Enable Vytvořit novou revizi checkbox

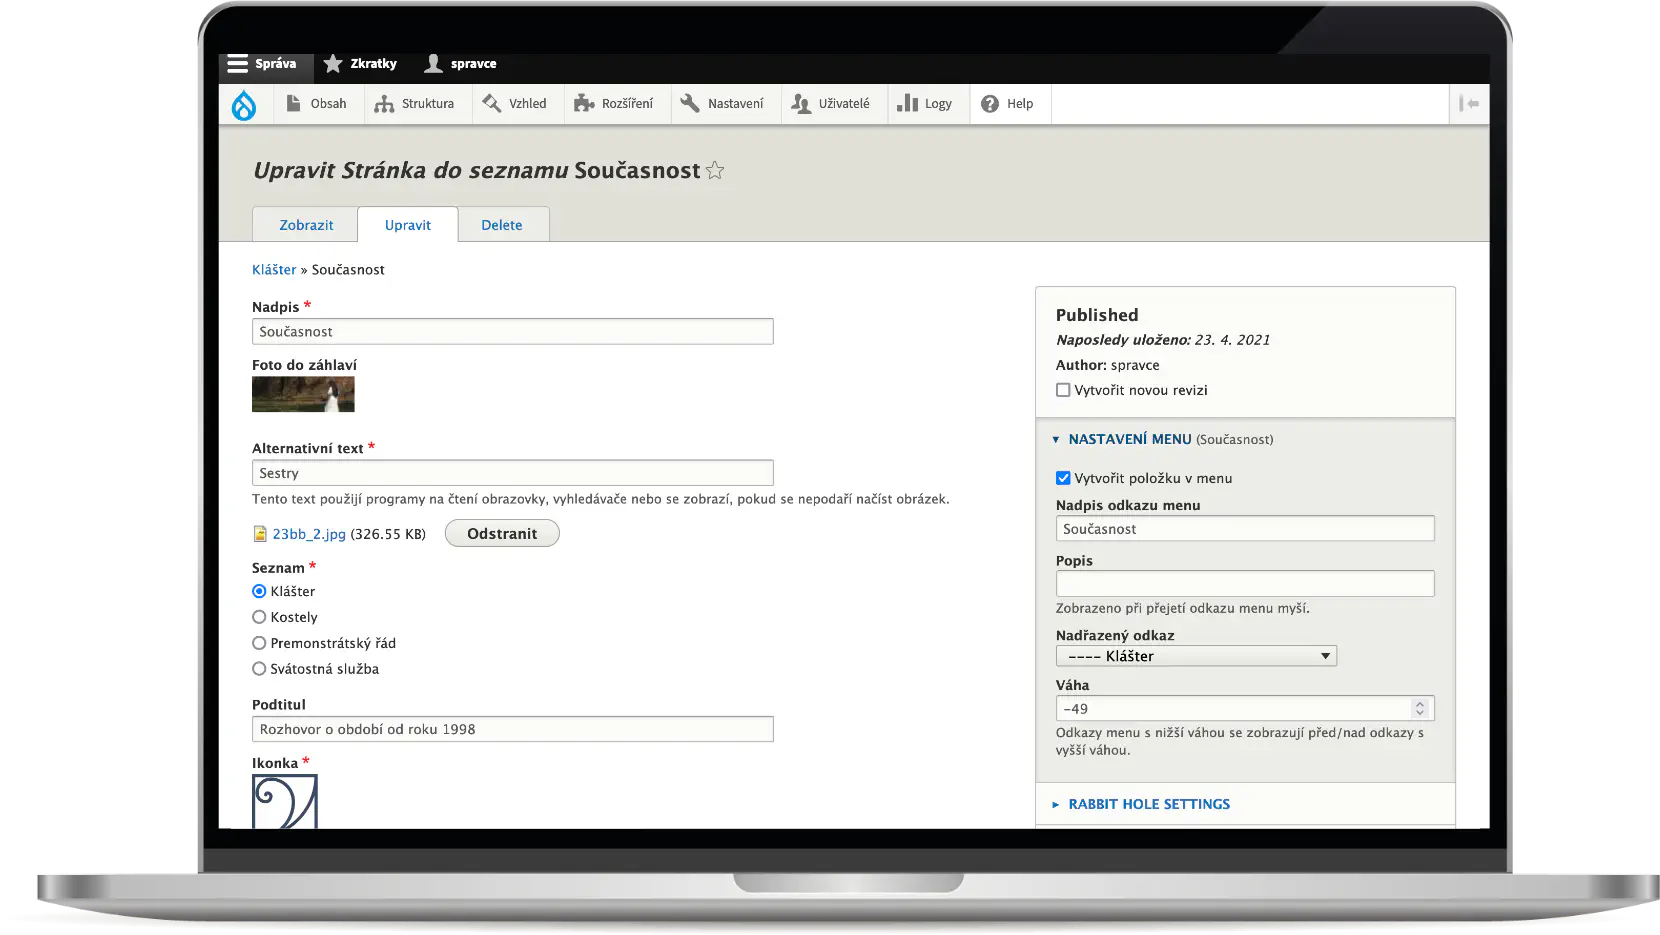1063,391
